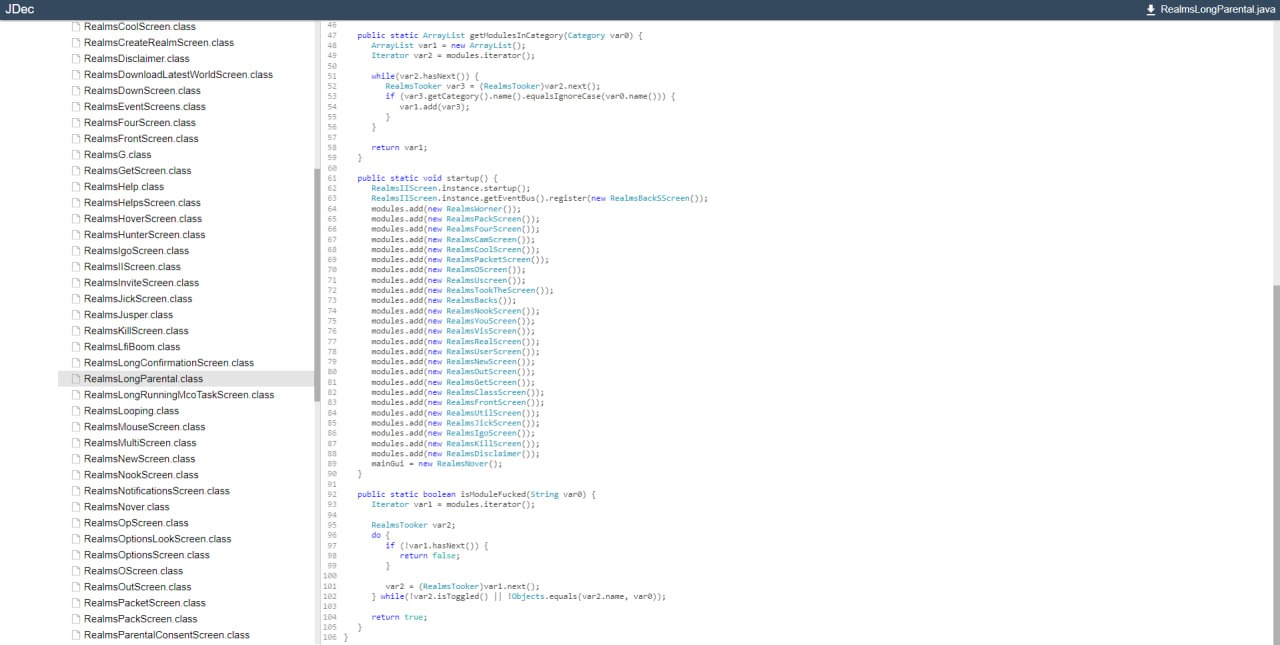Open RealmsMouseScreen.class file

pos(144,427)
